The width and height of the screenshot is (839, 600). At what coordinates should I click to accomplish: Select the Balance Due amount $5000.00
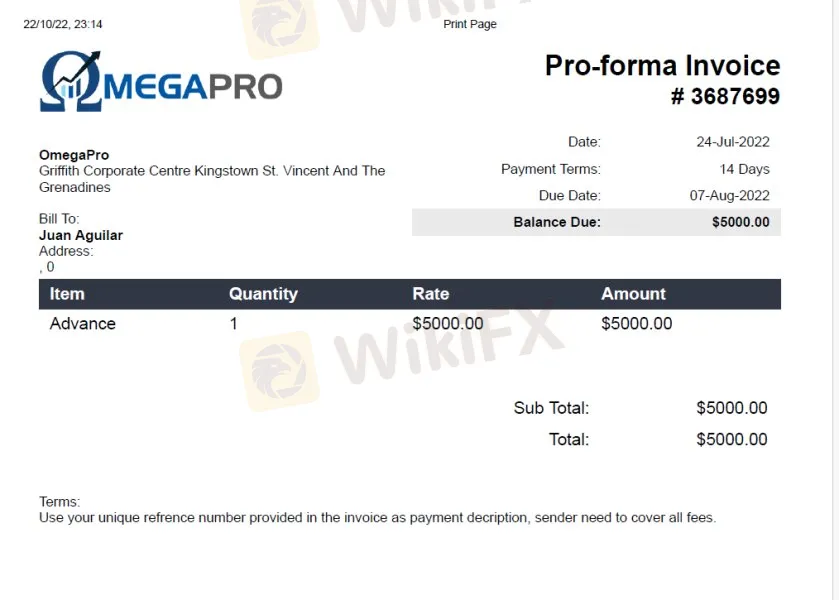click(740, 222)
